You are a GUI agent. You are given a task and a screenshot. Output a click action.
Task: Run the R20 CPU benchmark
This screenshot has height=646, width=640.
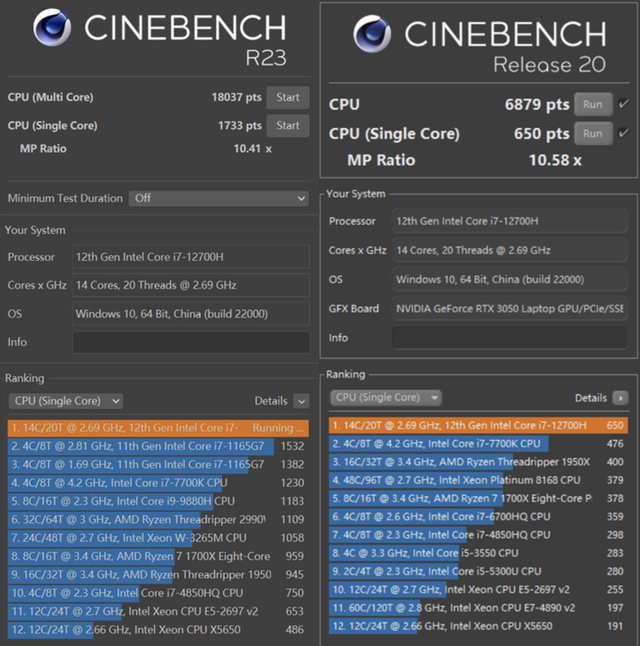592,105
